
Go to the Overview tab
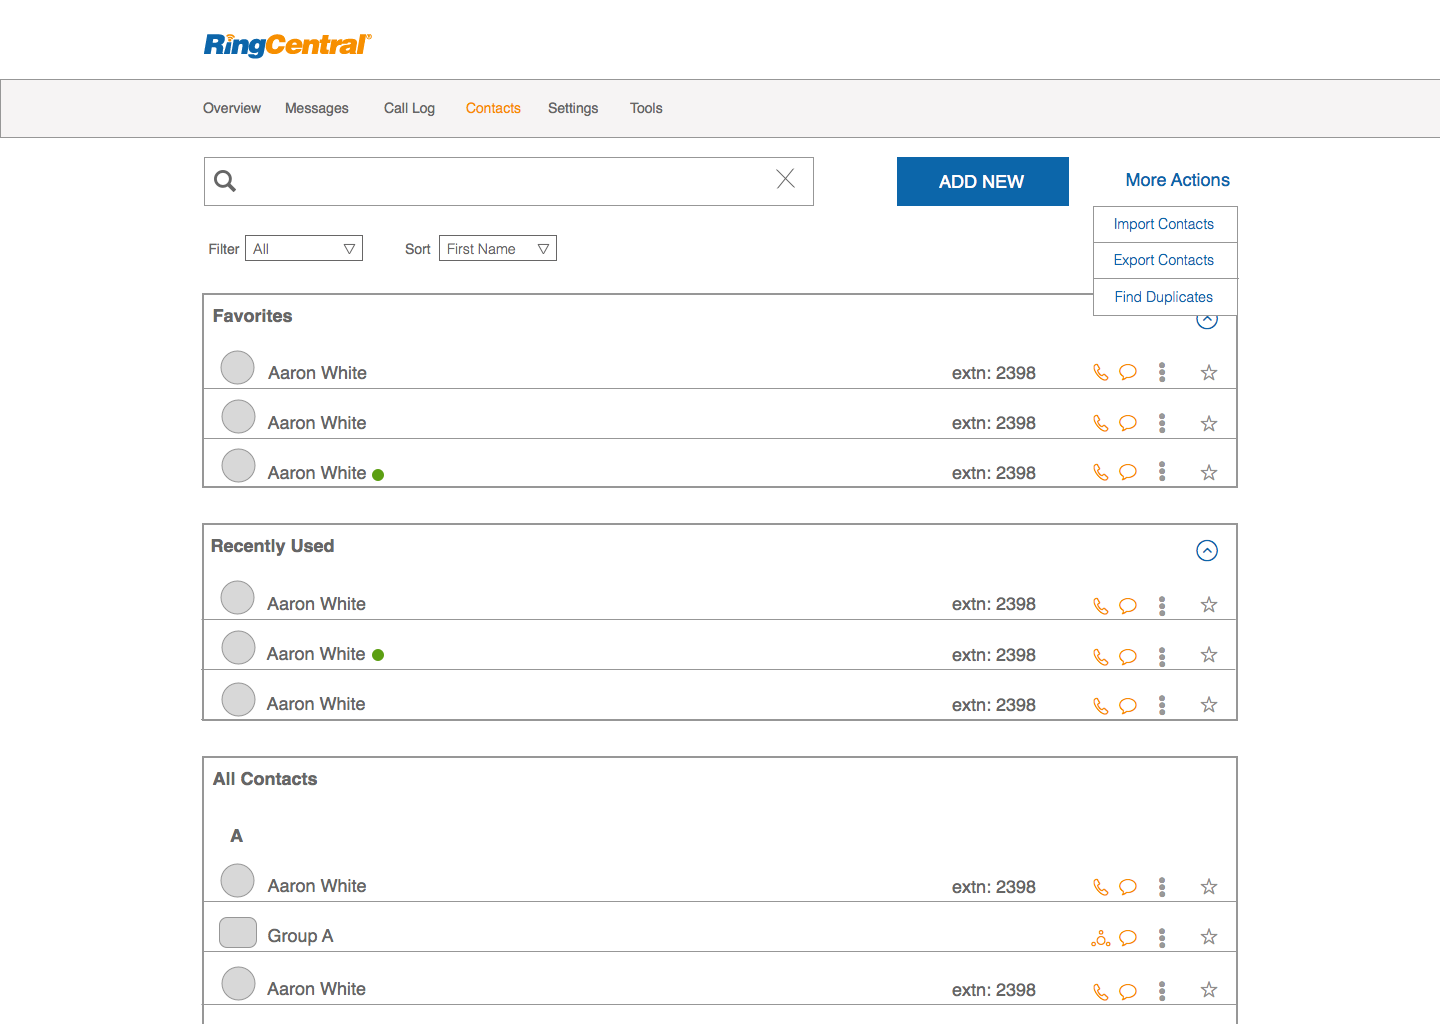tap(232, 108)
